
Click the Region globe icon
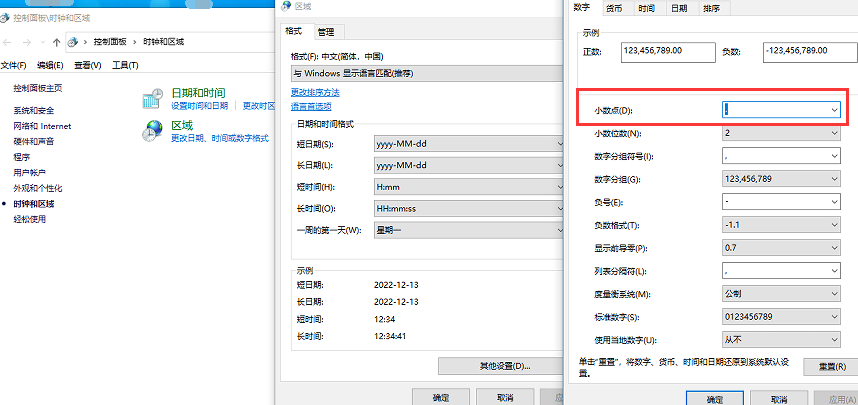pyautogui.click(x=153, y=131)
